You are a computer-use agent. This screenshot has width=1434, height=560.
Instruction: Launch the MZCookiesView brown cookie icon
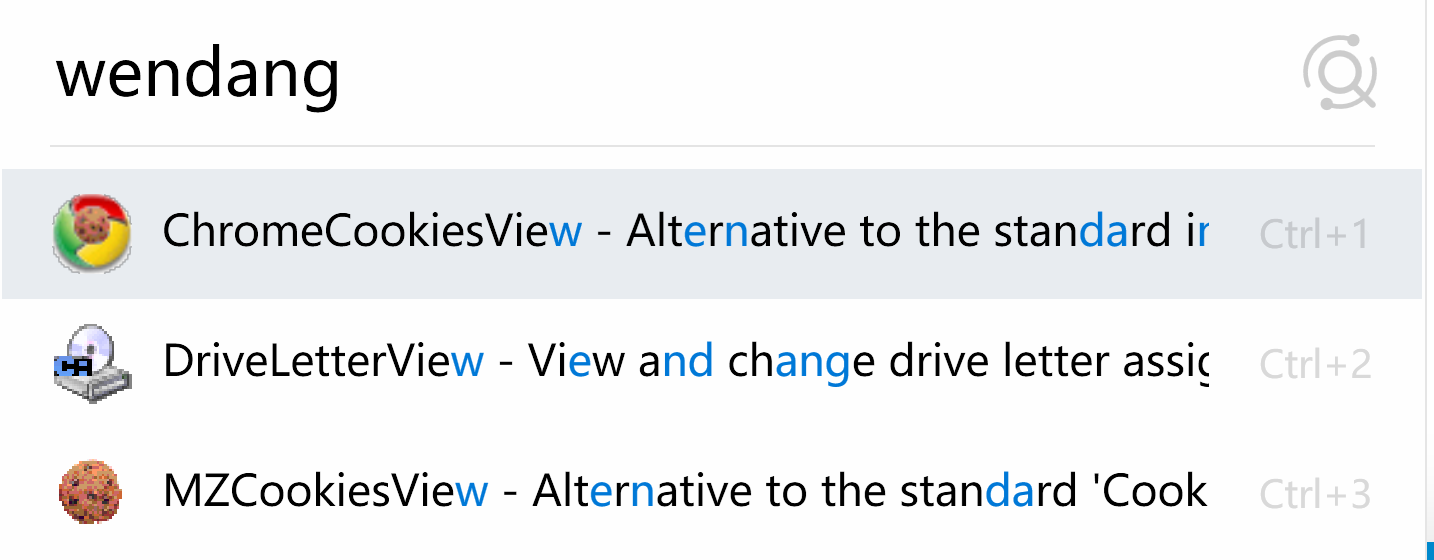pos(91,493)
